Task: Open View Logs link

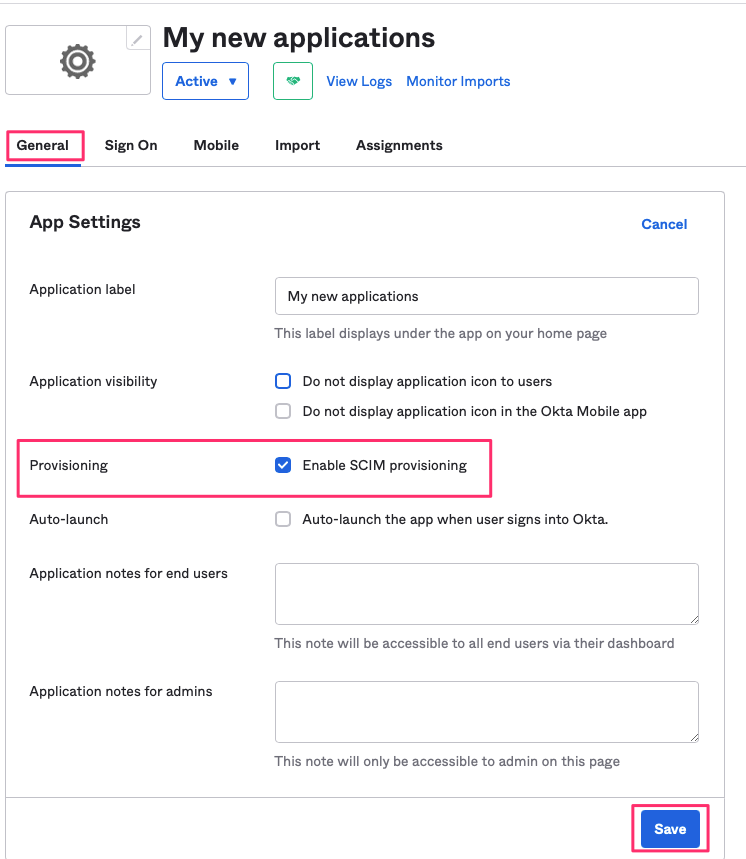Action: click(x=359, y=81)
